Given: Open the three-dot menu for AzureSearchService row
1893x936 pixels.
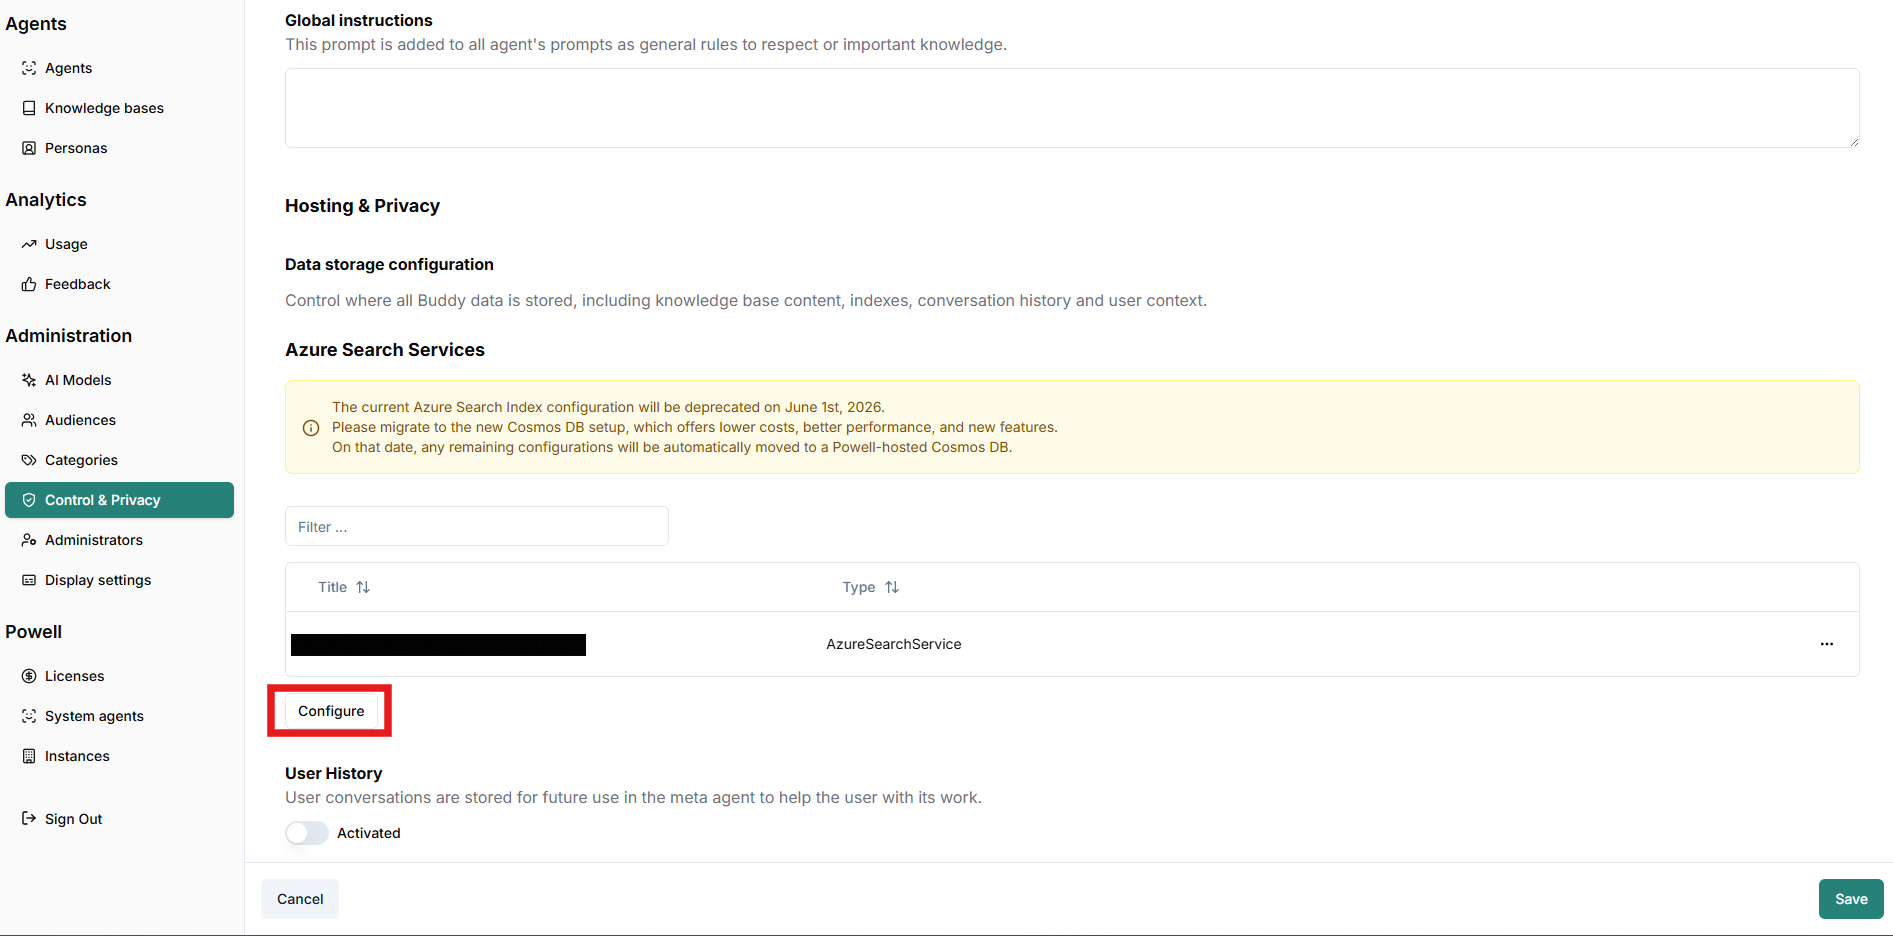Looking at the screenshot, I should pos(1826,644).
